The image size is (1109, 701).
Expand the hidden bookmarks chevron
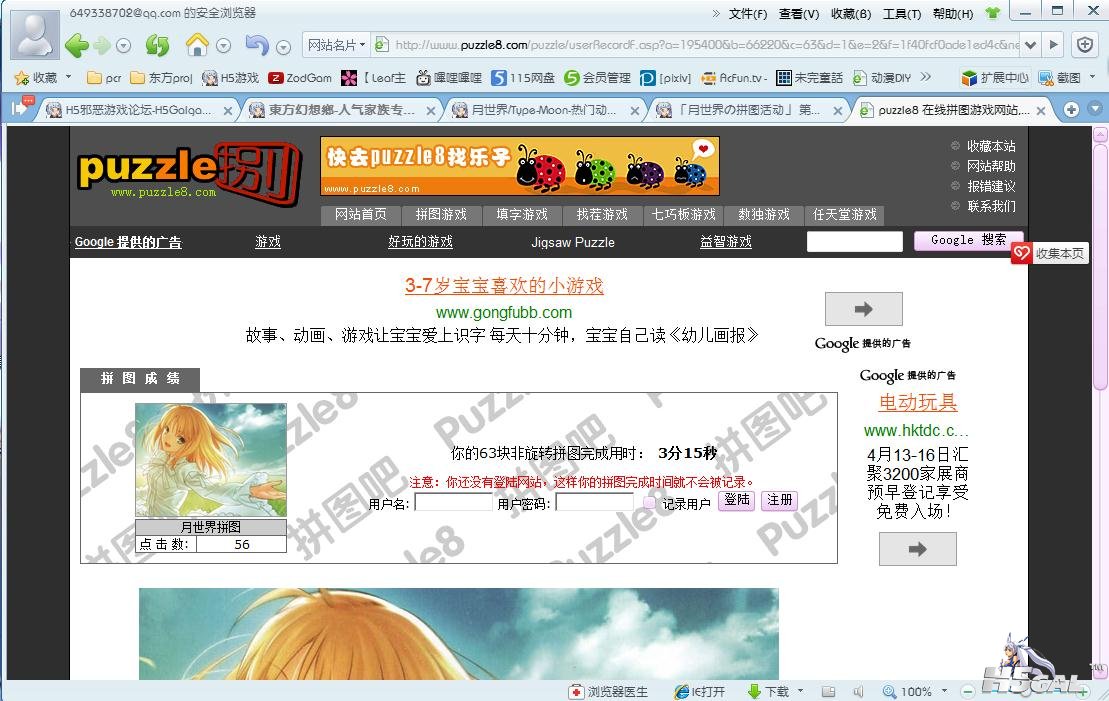925,77
